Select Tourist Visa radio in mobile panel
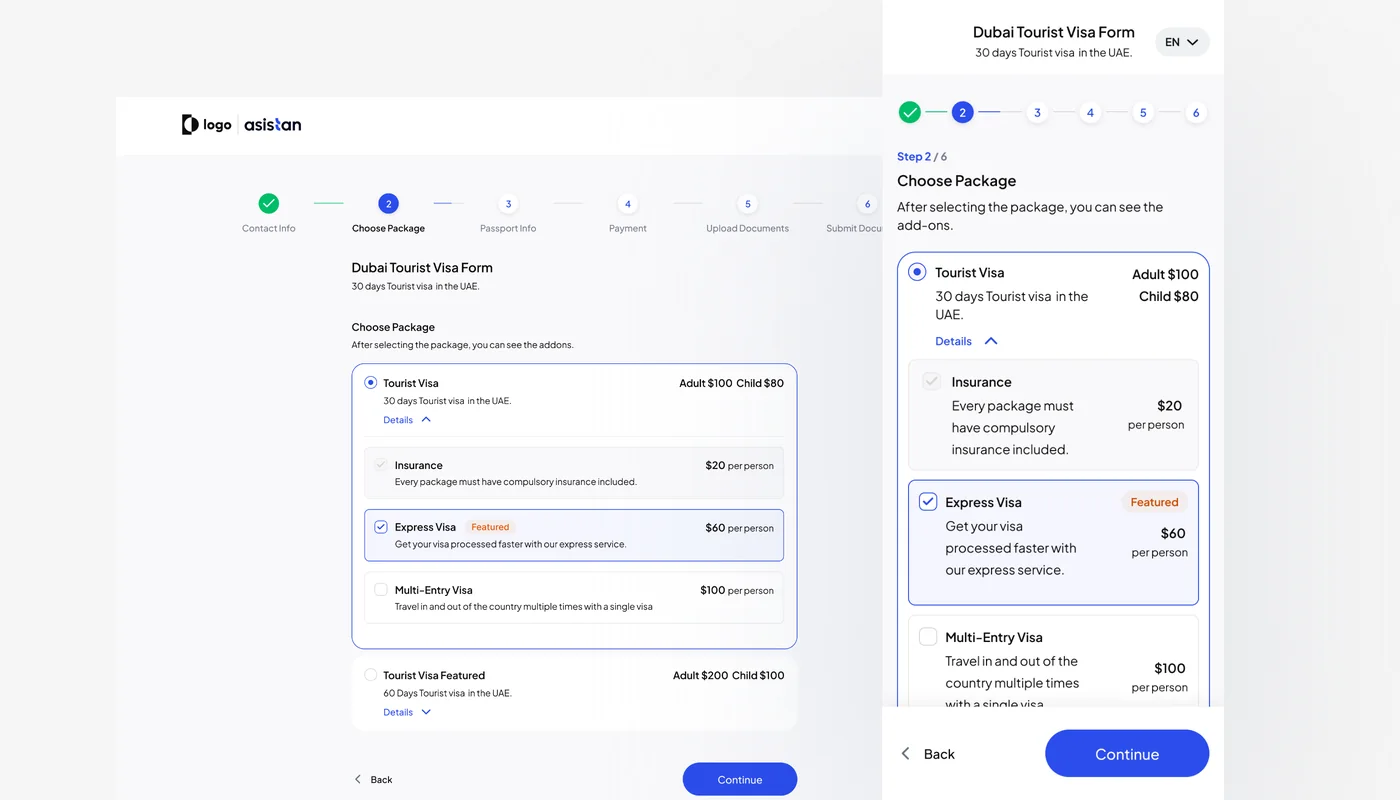The image size is (1400, 800). [917, 272]
